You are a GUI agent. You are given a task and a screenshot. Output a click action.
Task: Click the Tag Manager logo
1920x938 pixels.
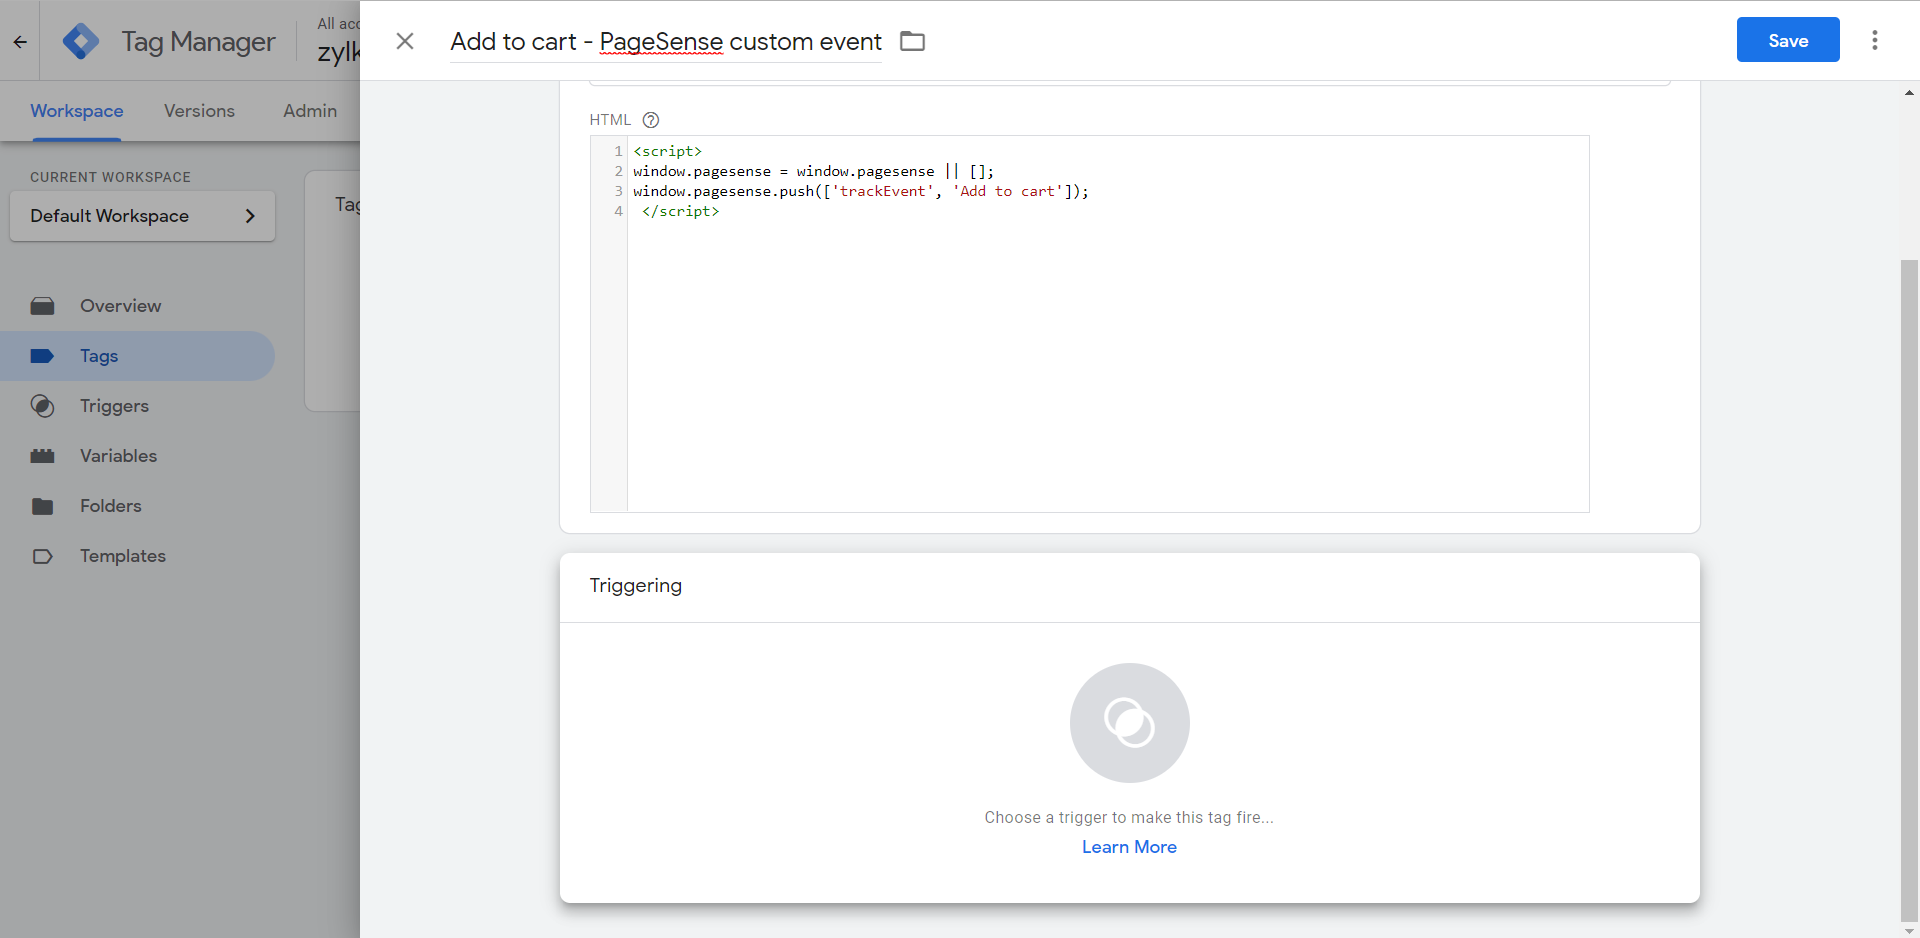click(81, 41)
